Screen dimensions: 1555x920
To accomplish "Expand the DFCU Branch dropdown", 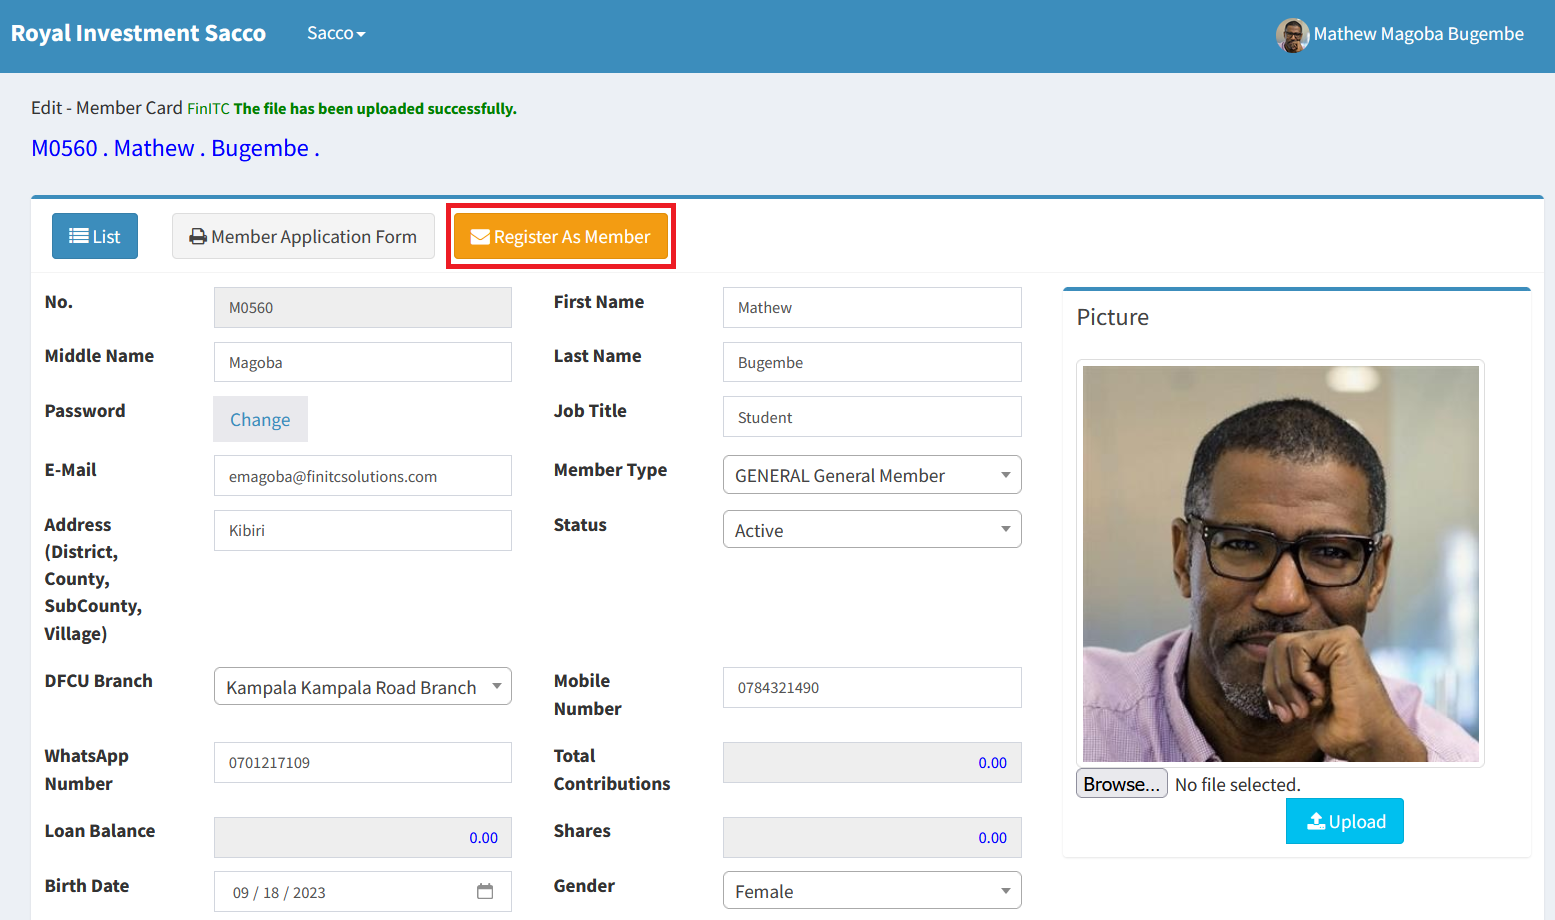I will tap(362, 687).
